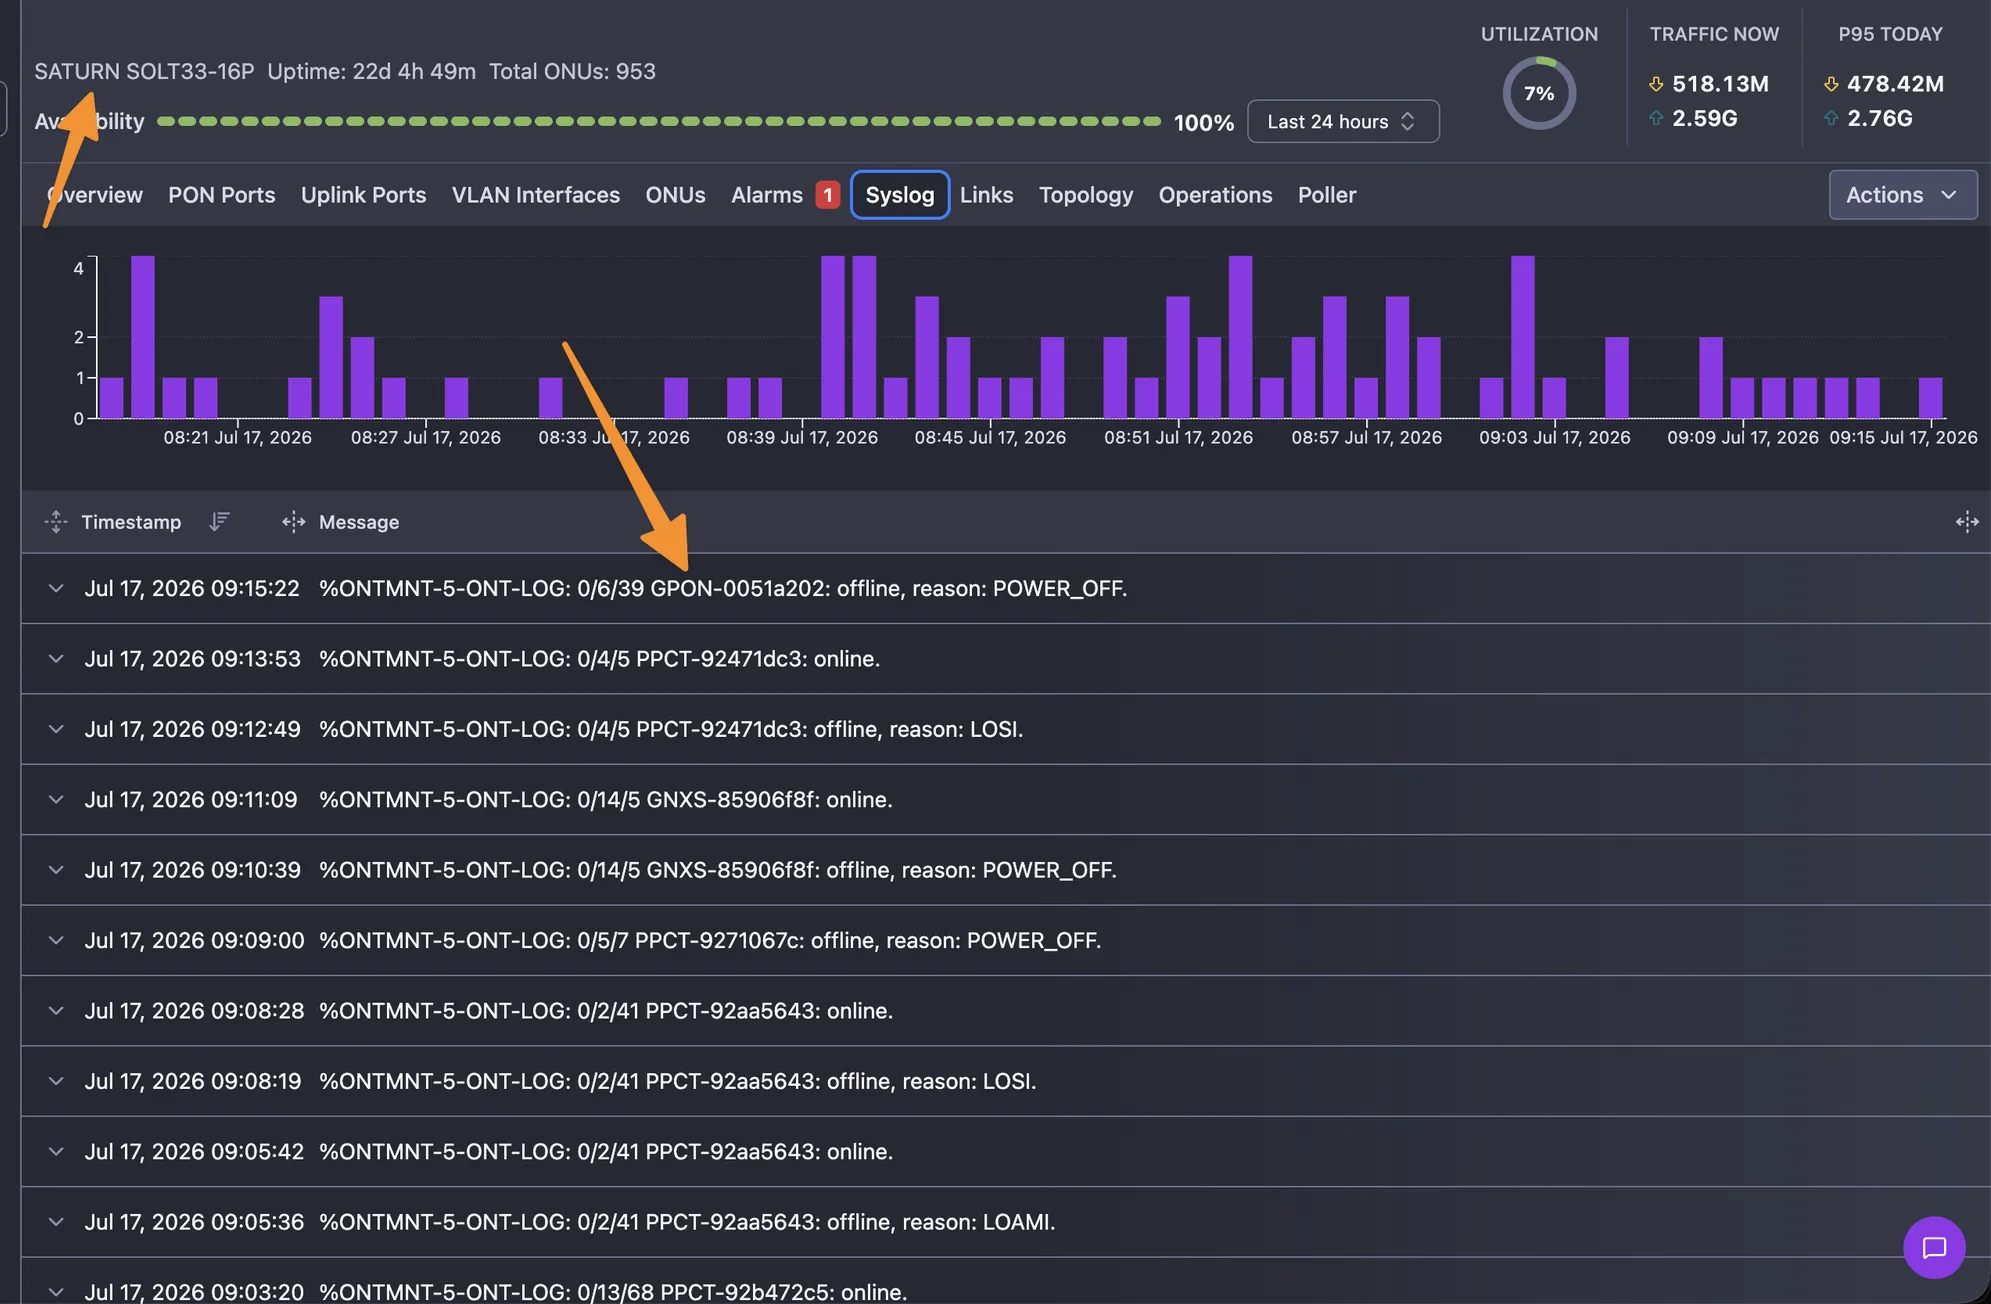Select PPCT-92aa5643 offline LOAMI message
Viewport: 1991px width, 1304px height.
tap(686, 1222)
